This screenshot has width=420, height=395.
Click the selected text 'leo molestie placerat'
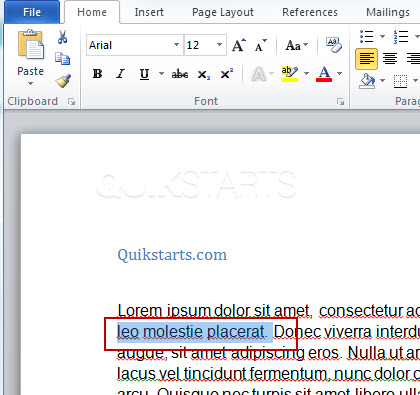tap(191, 332)
